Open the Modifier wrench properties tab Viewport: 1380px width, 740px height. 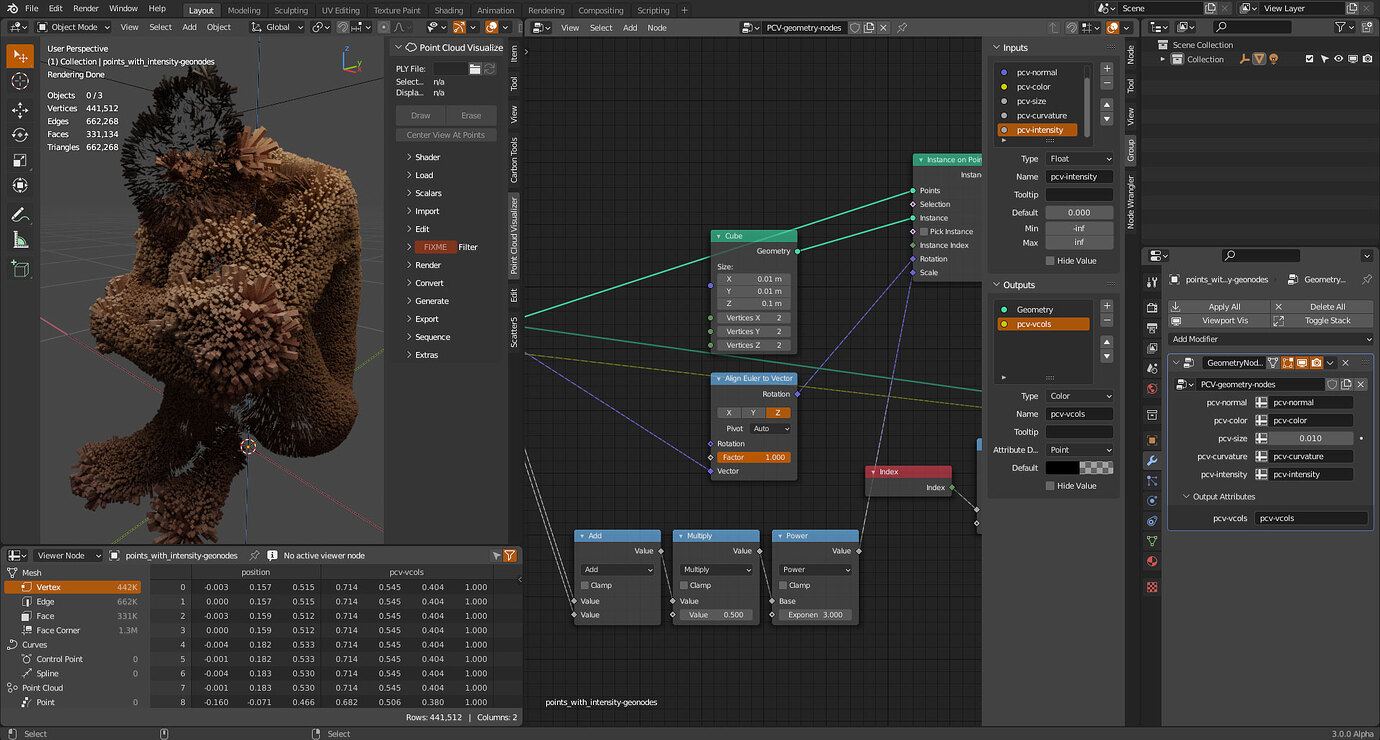1152,461
